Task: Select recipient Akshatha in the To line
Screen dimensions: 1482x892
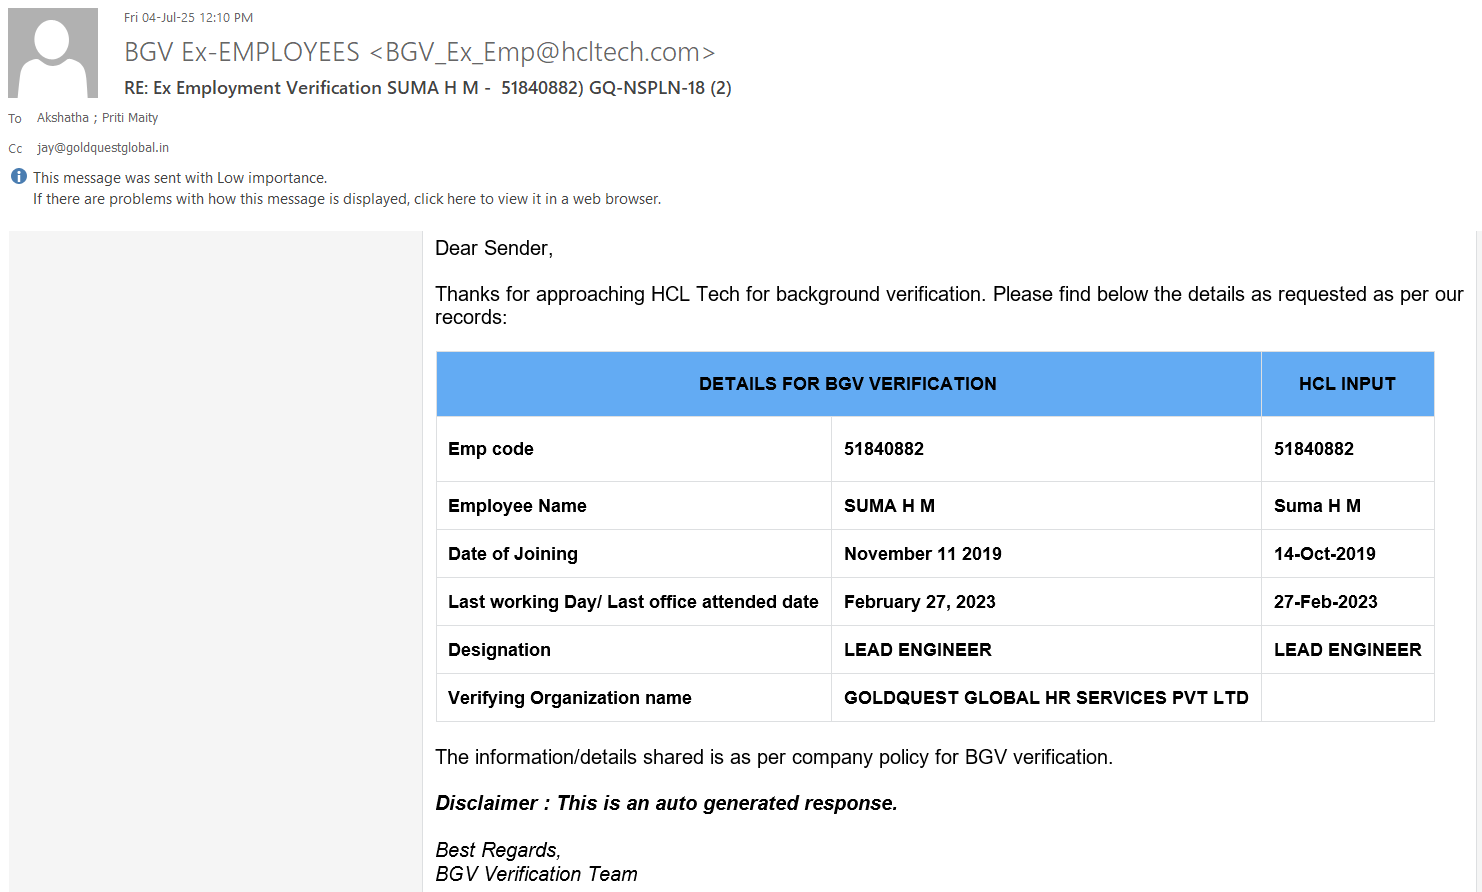Action: (x=63, y=118)
